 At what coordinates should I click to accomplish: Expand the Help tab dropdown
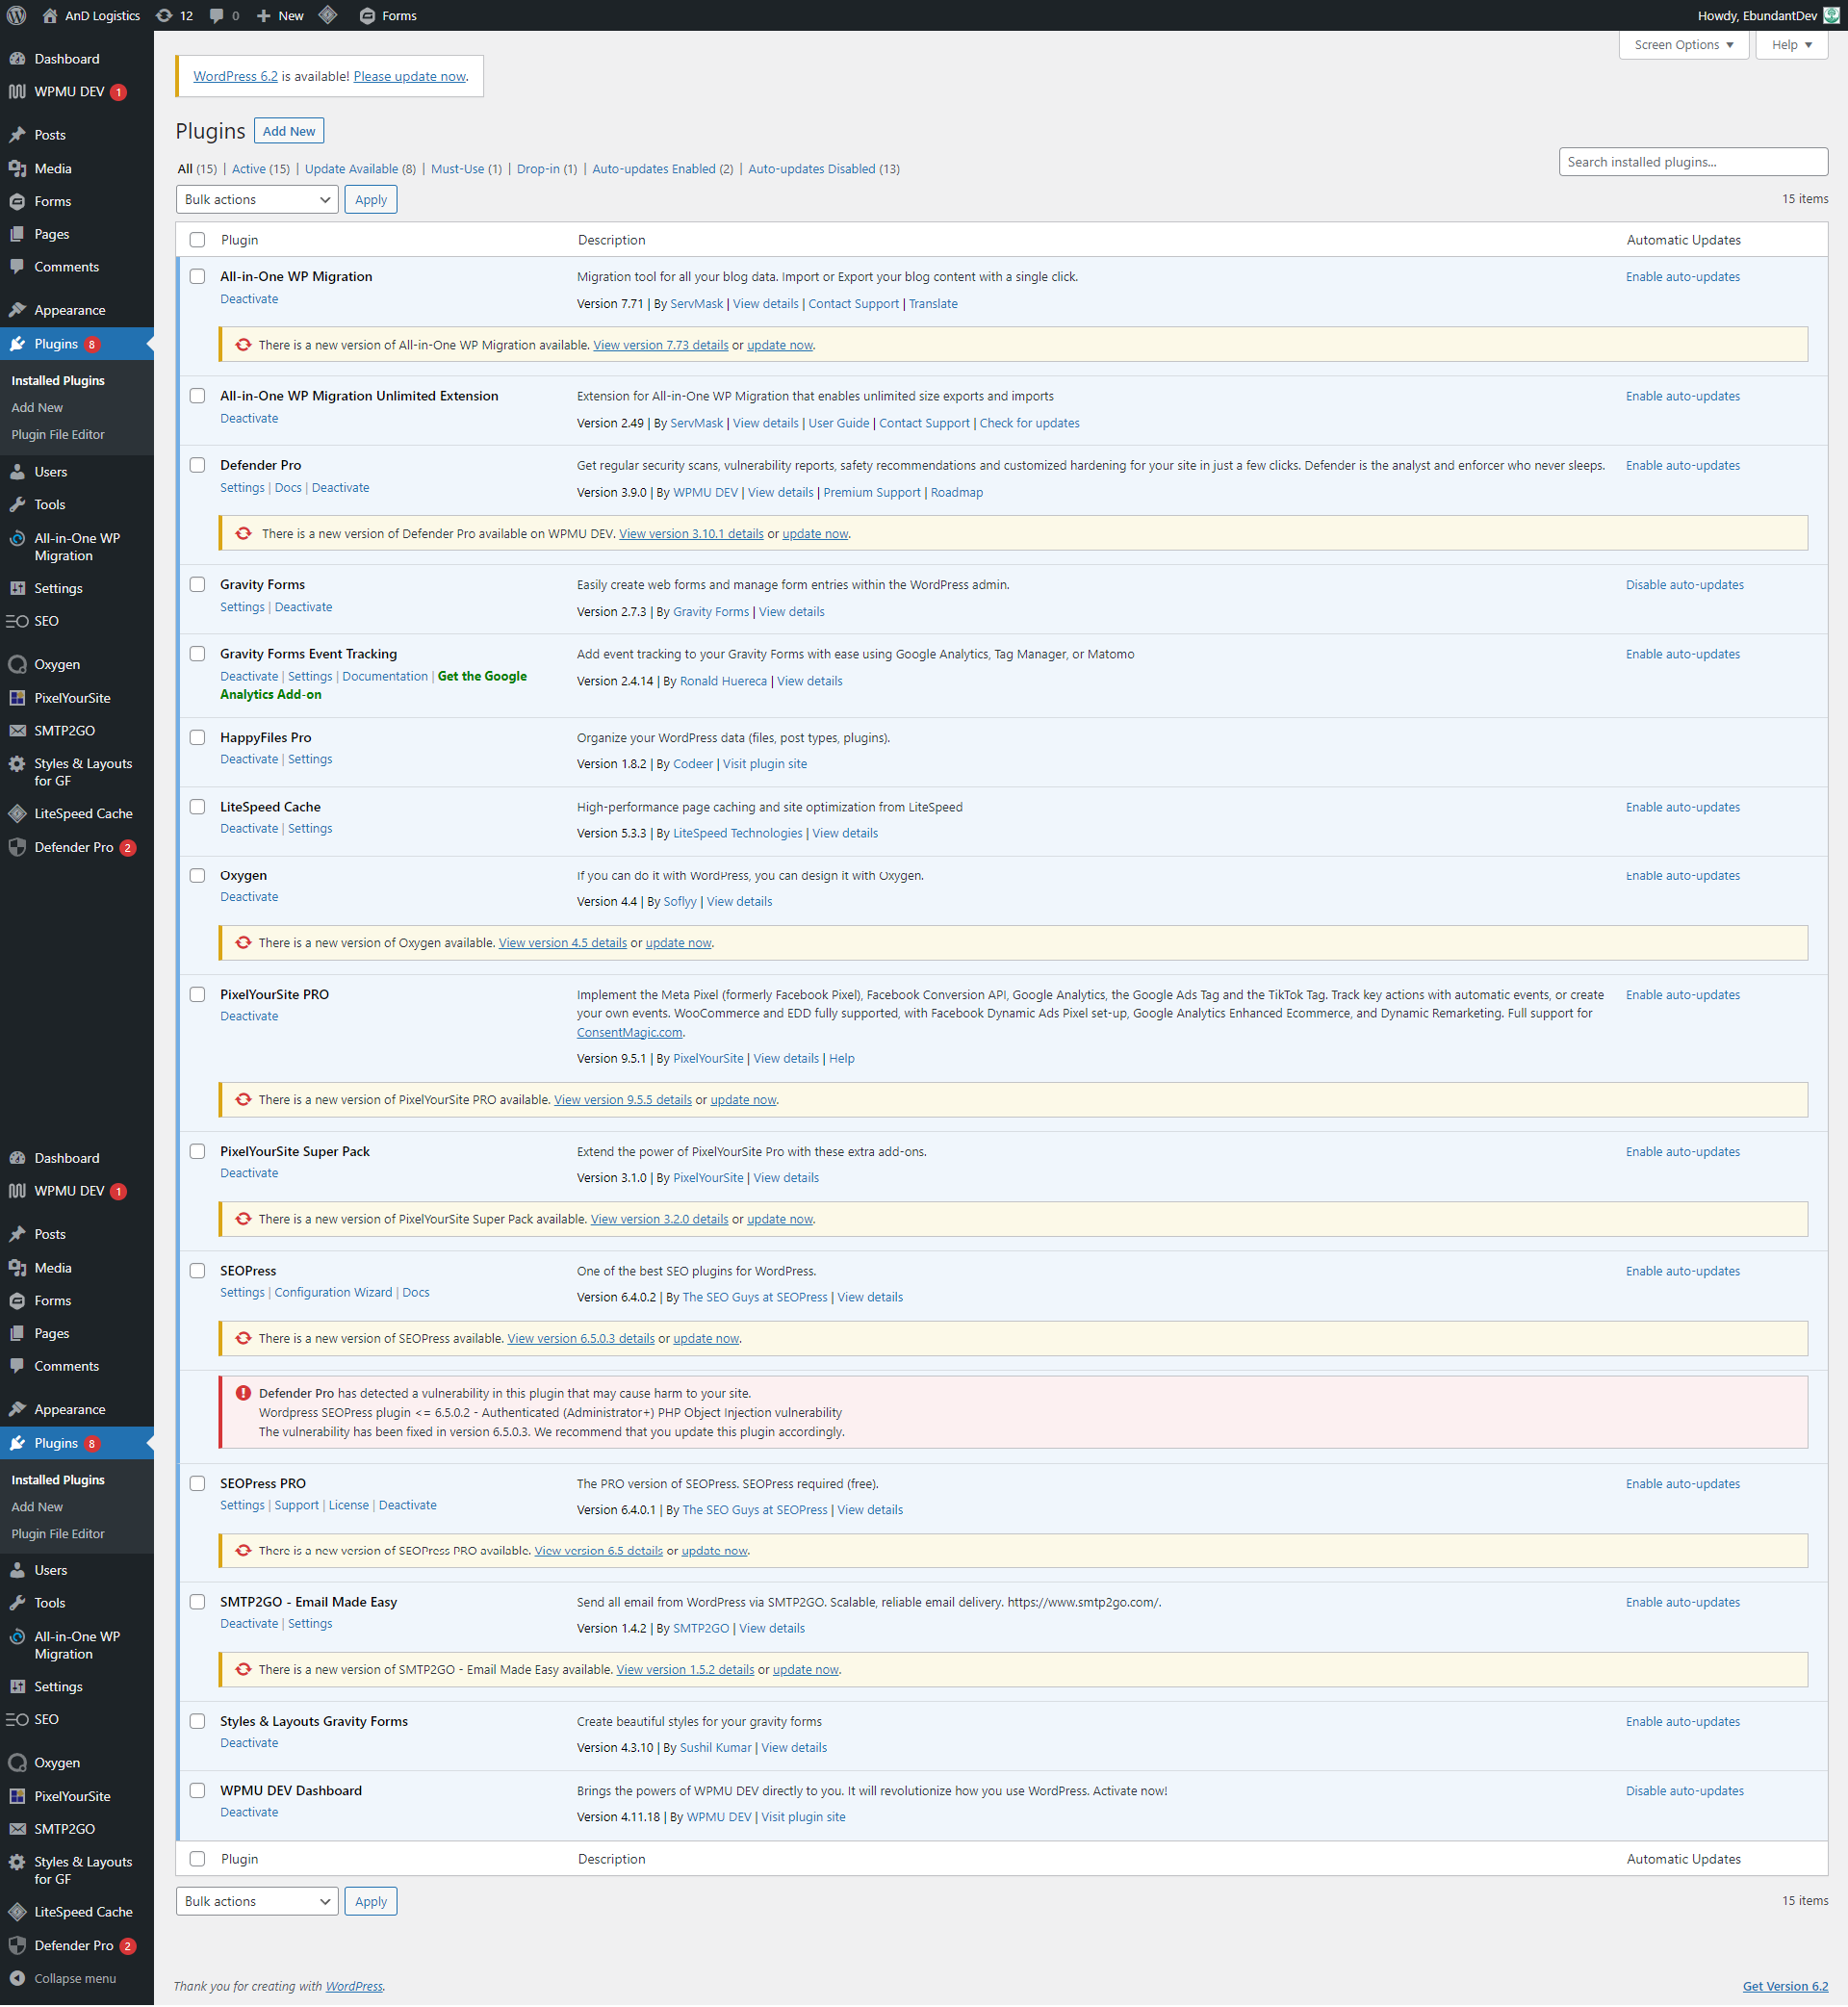pos(1791,45)
